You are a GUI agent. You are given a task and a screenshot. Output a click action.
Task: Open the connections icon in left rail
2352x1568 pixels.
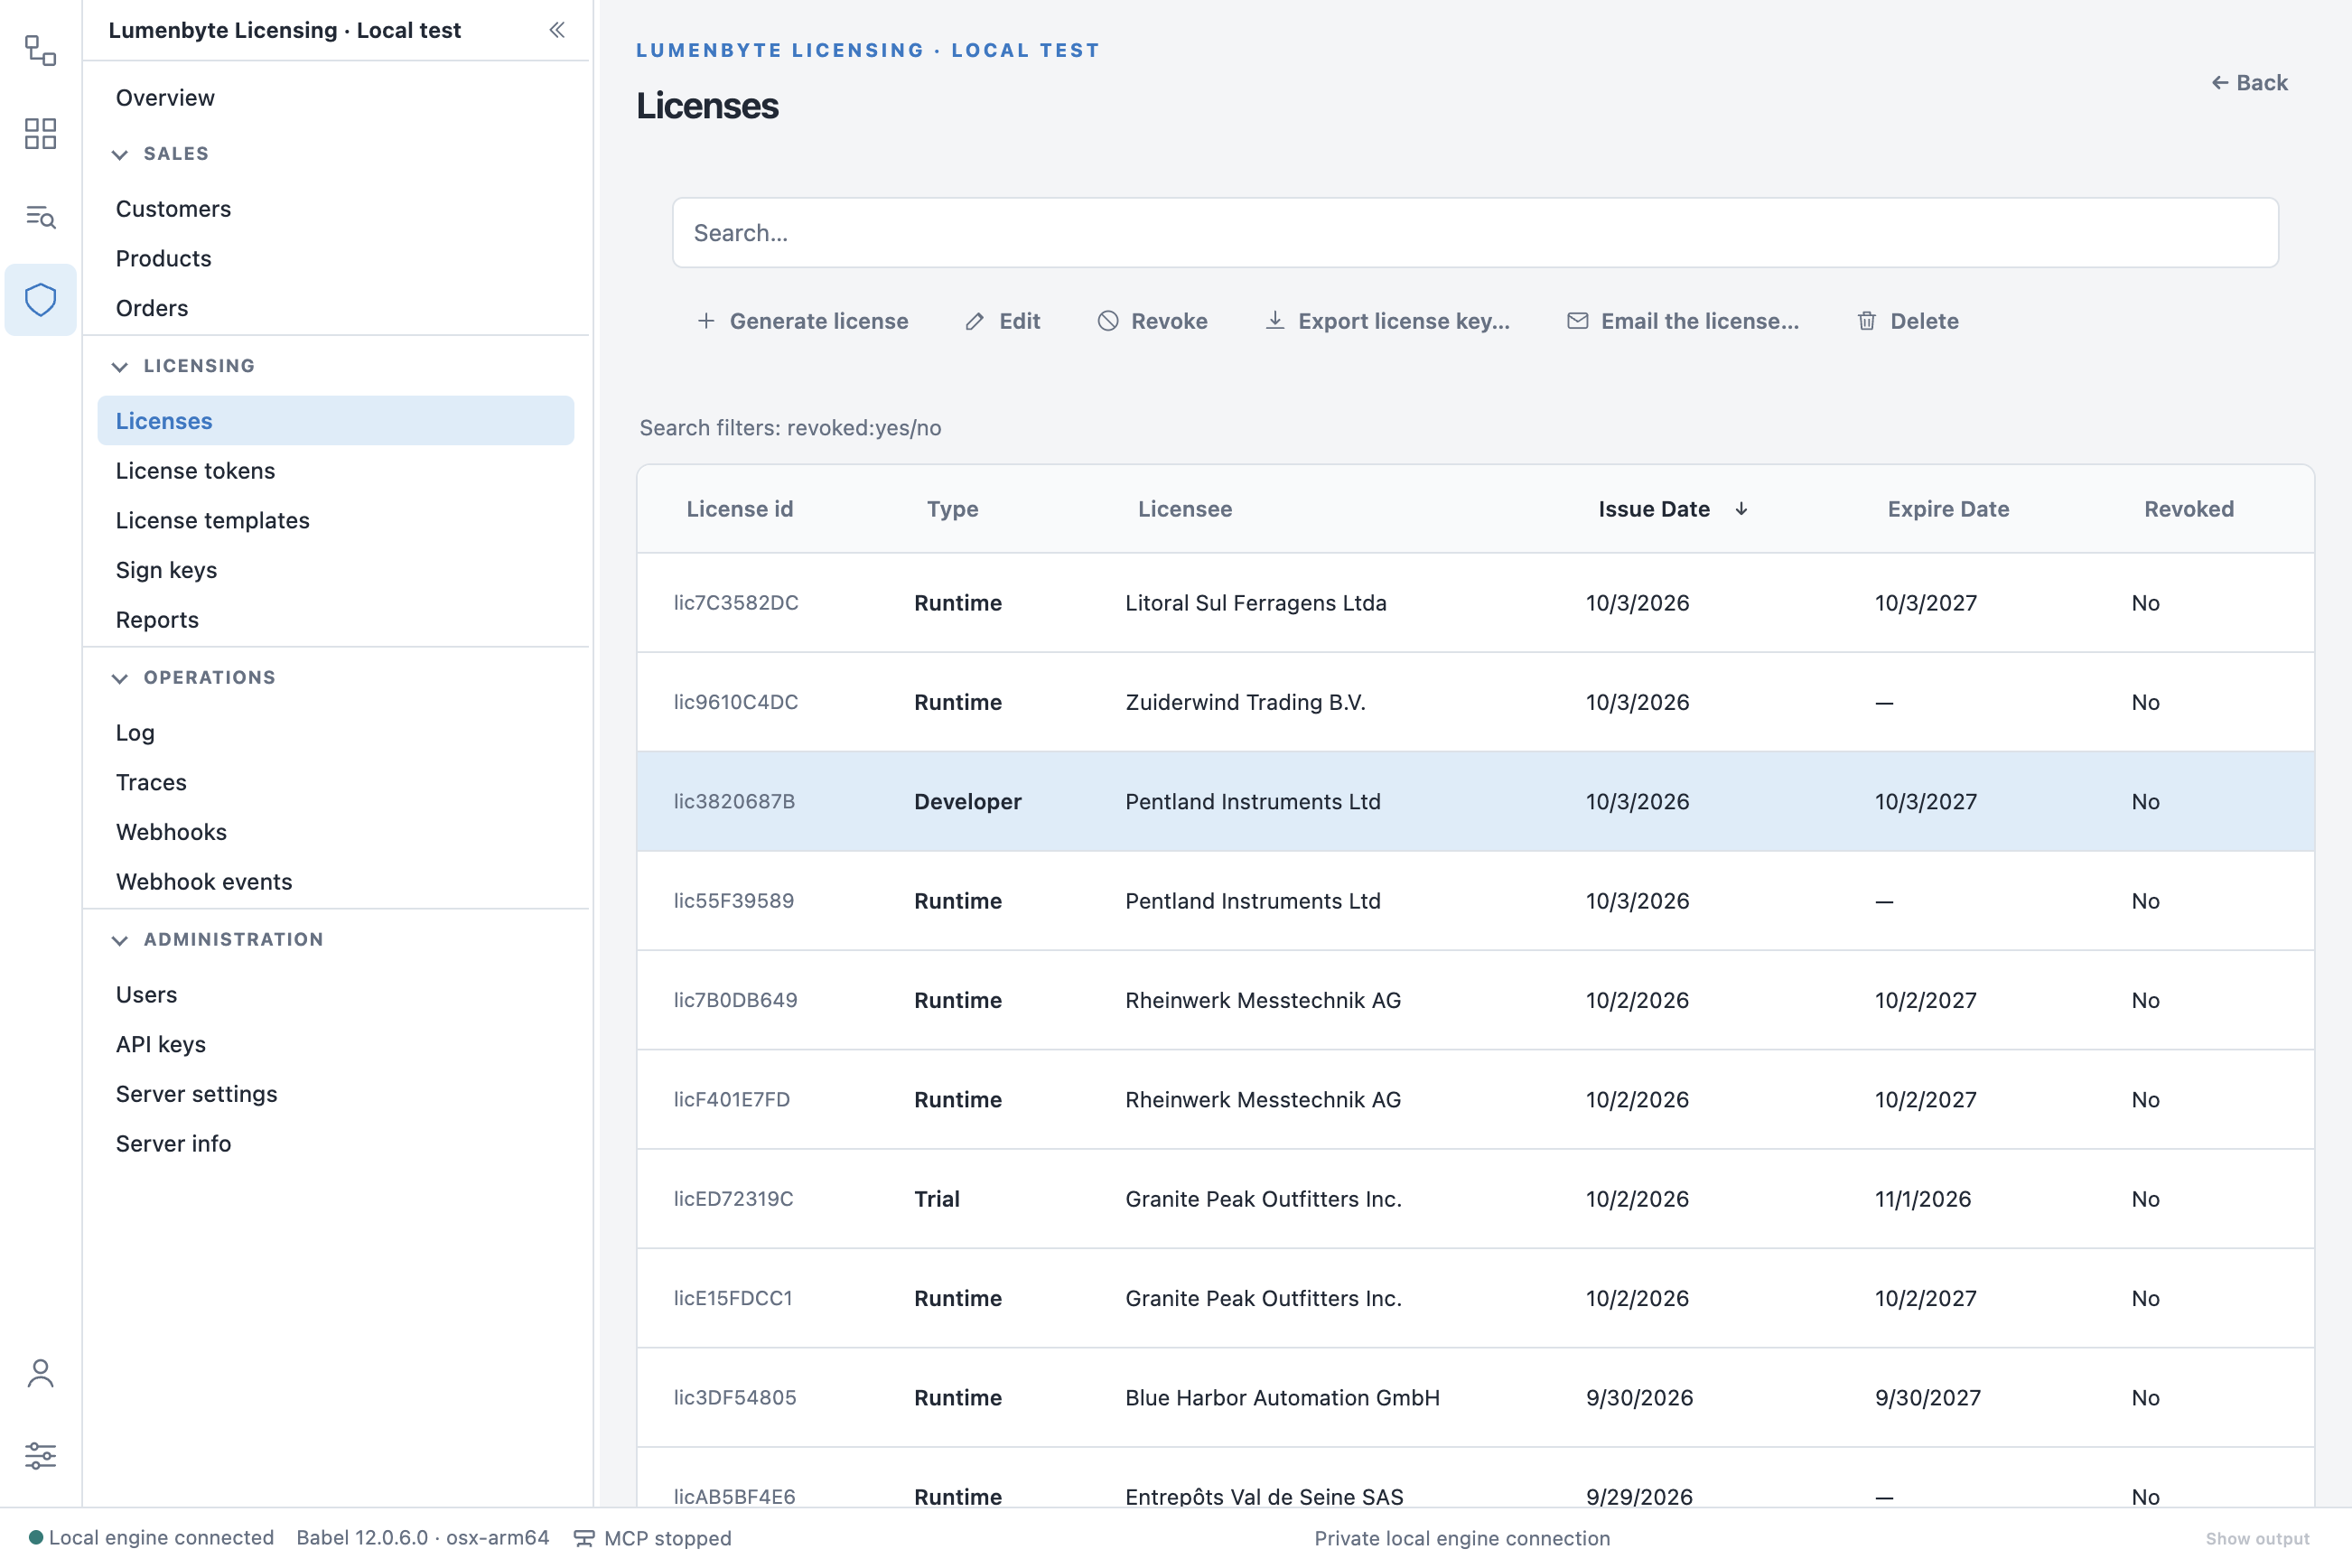coord(40,50)
